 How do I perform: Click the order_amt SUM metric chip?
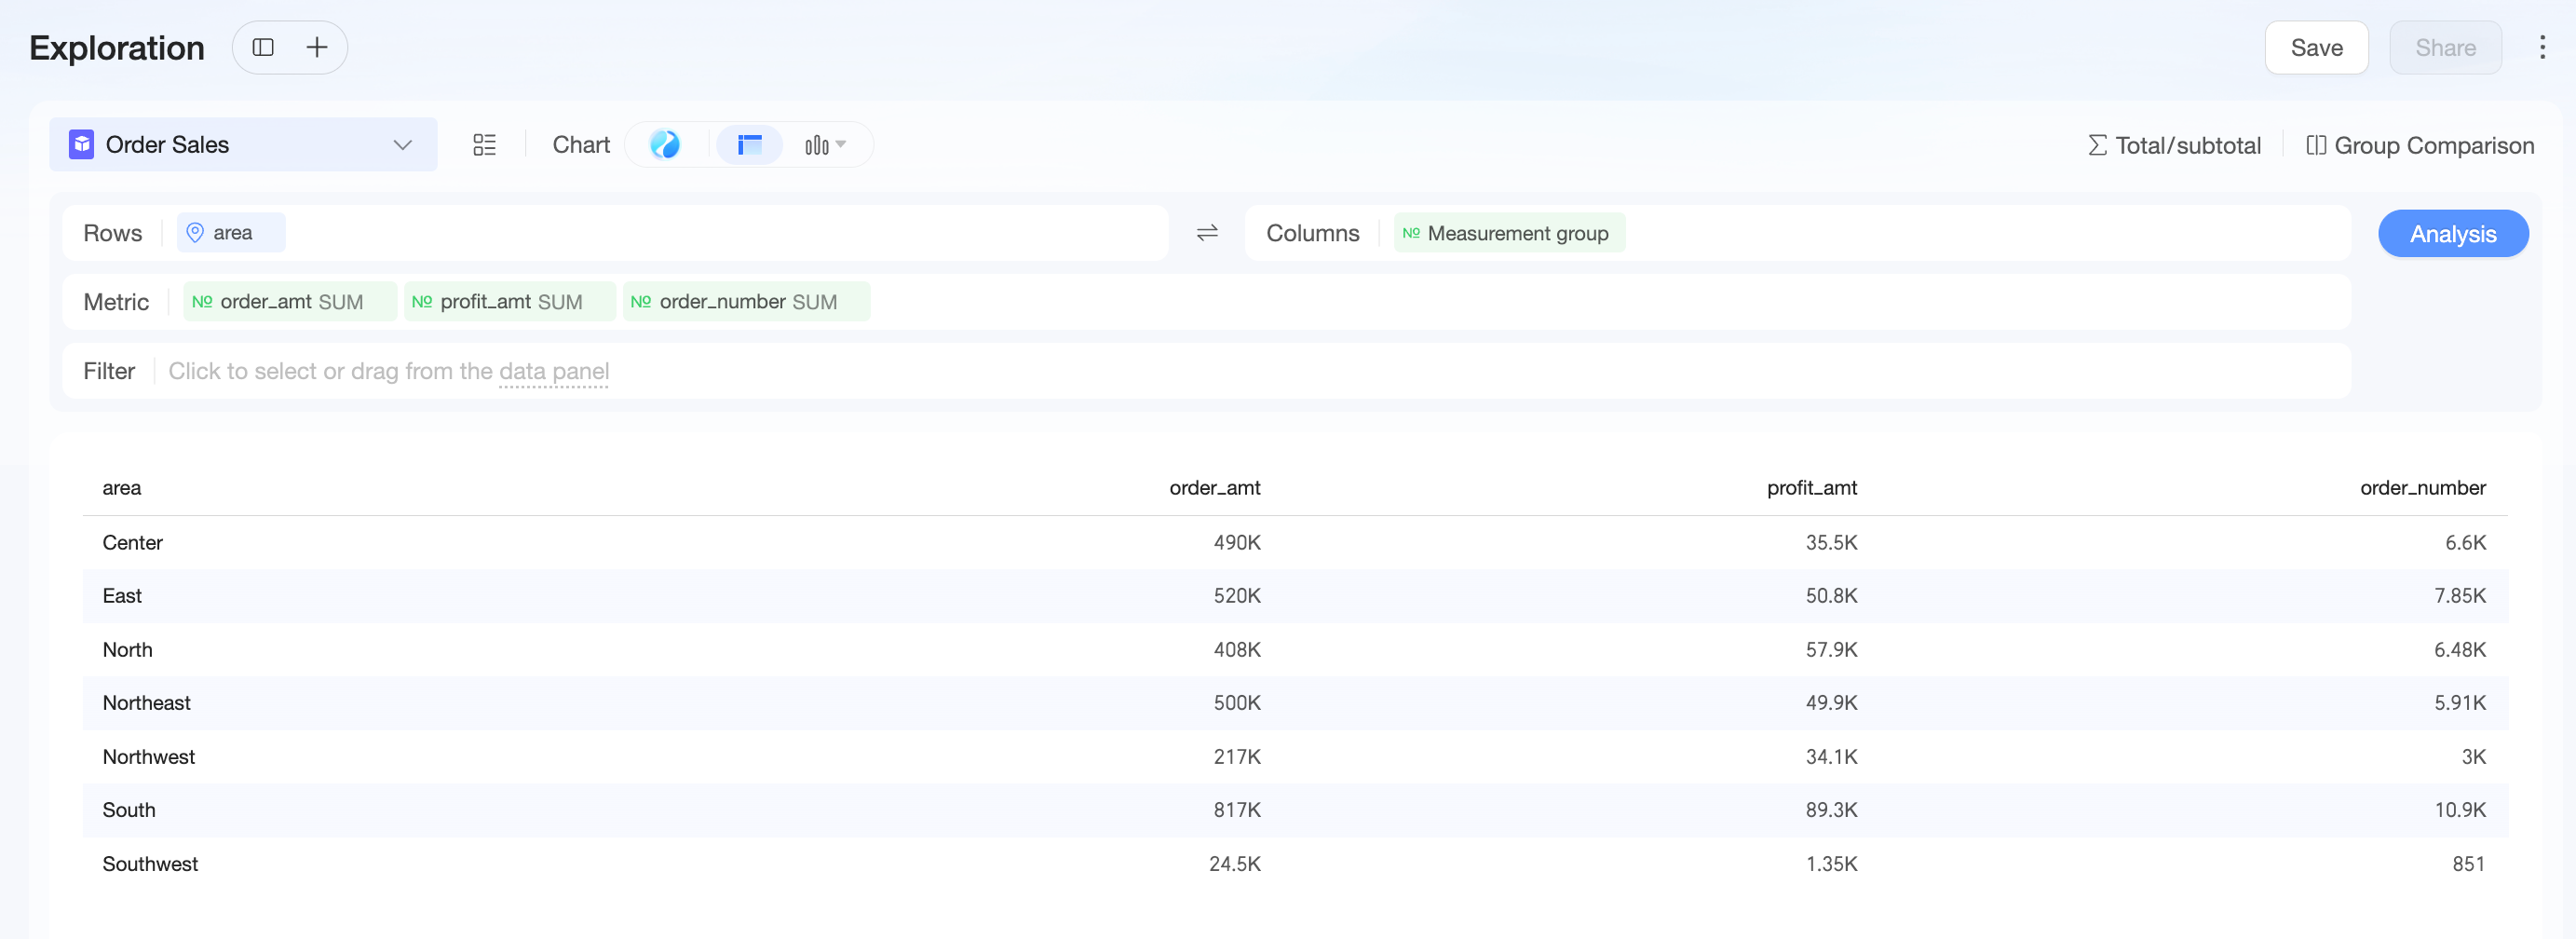click(x=290, y=302)
